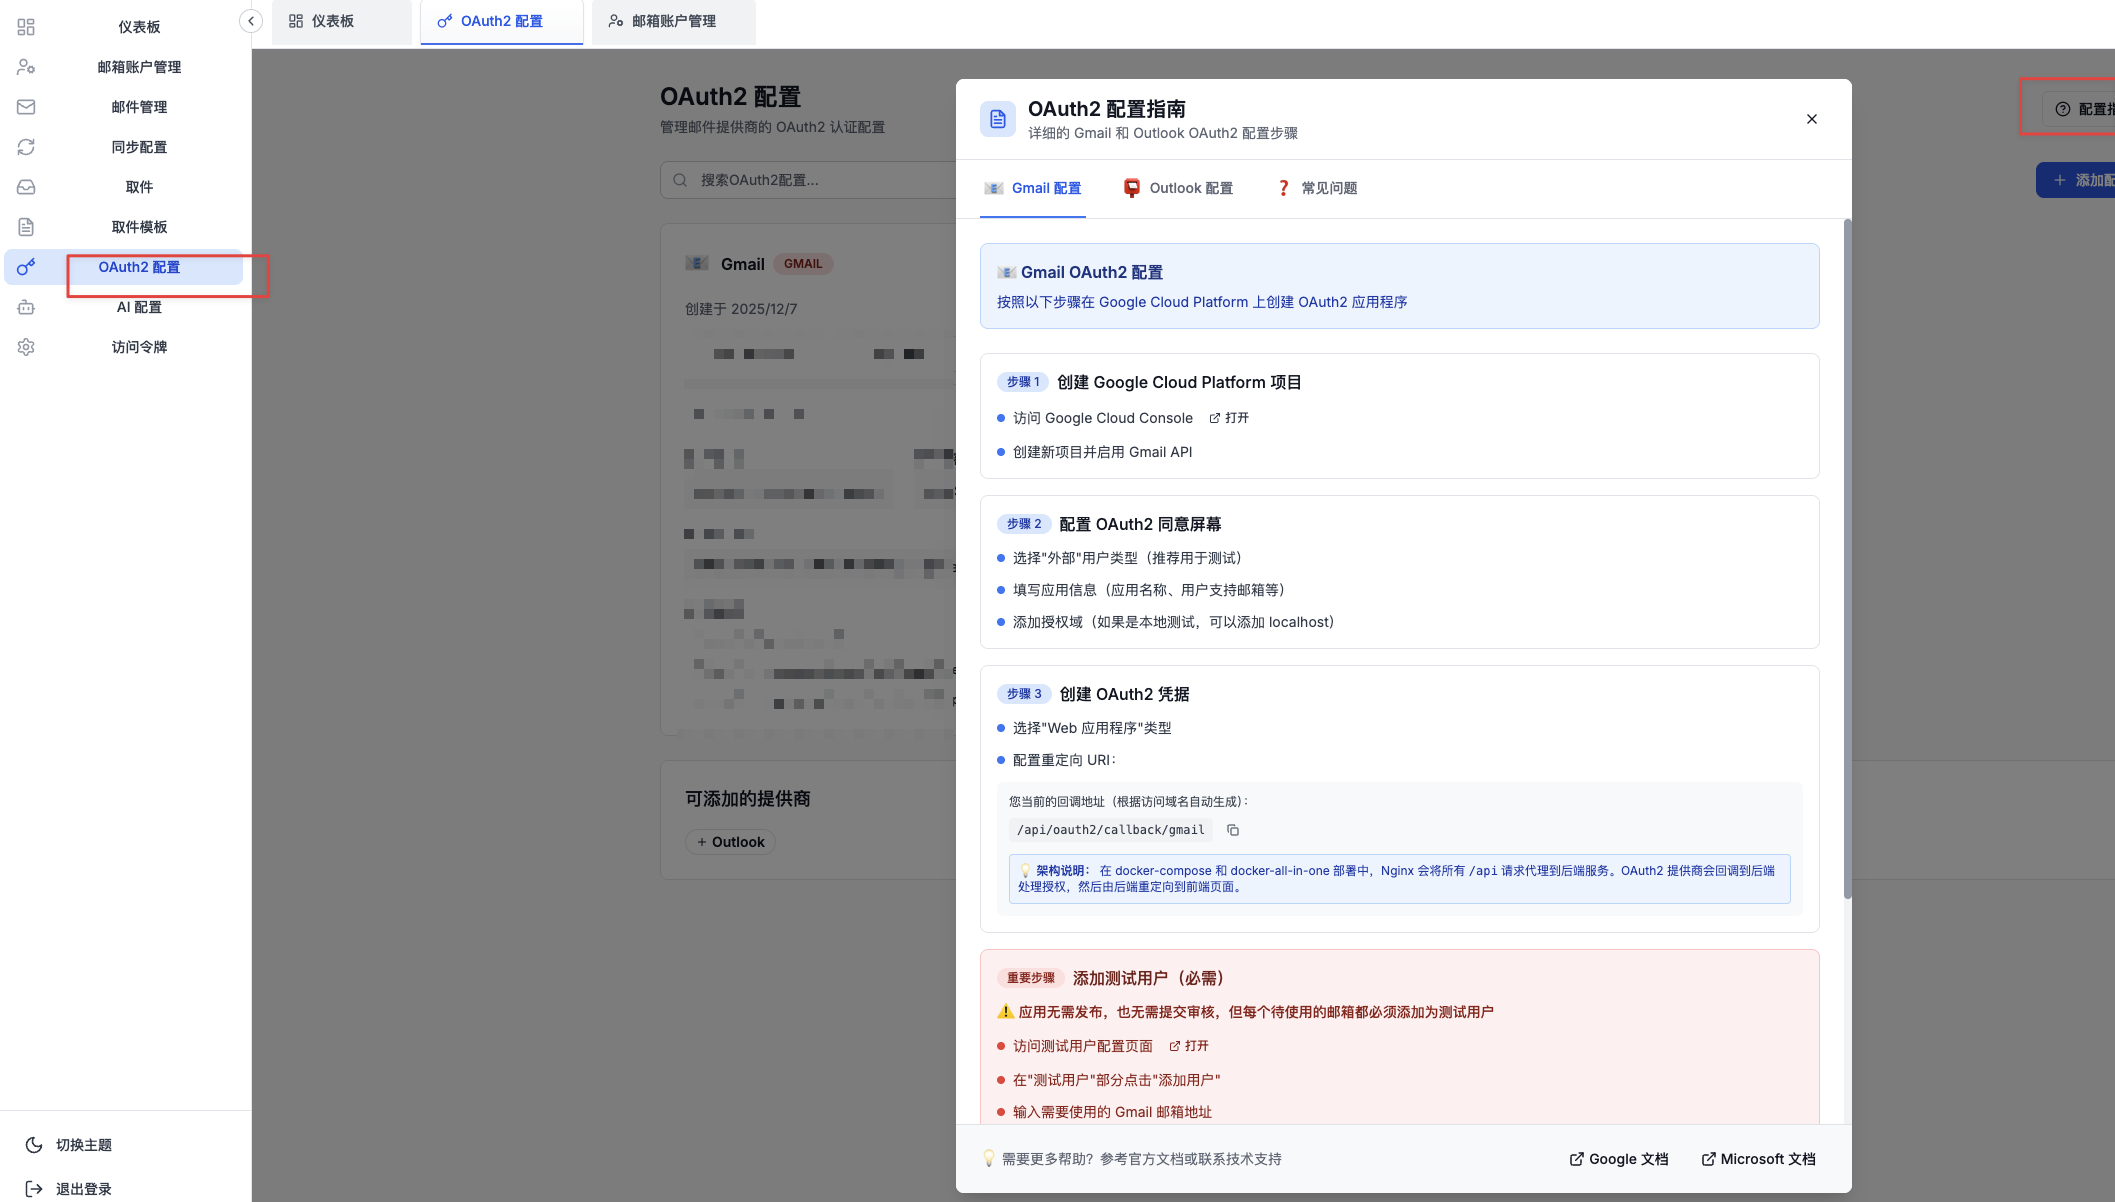Click the sync configuration icon
The image size is (2115, 1202).
[26, 147]
